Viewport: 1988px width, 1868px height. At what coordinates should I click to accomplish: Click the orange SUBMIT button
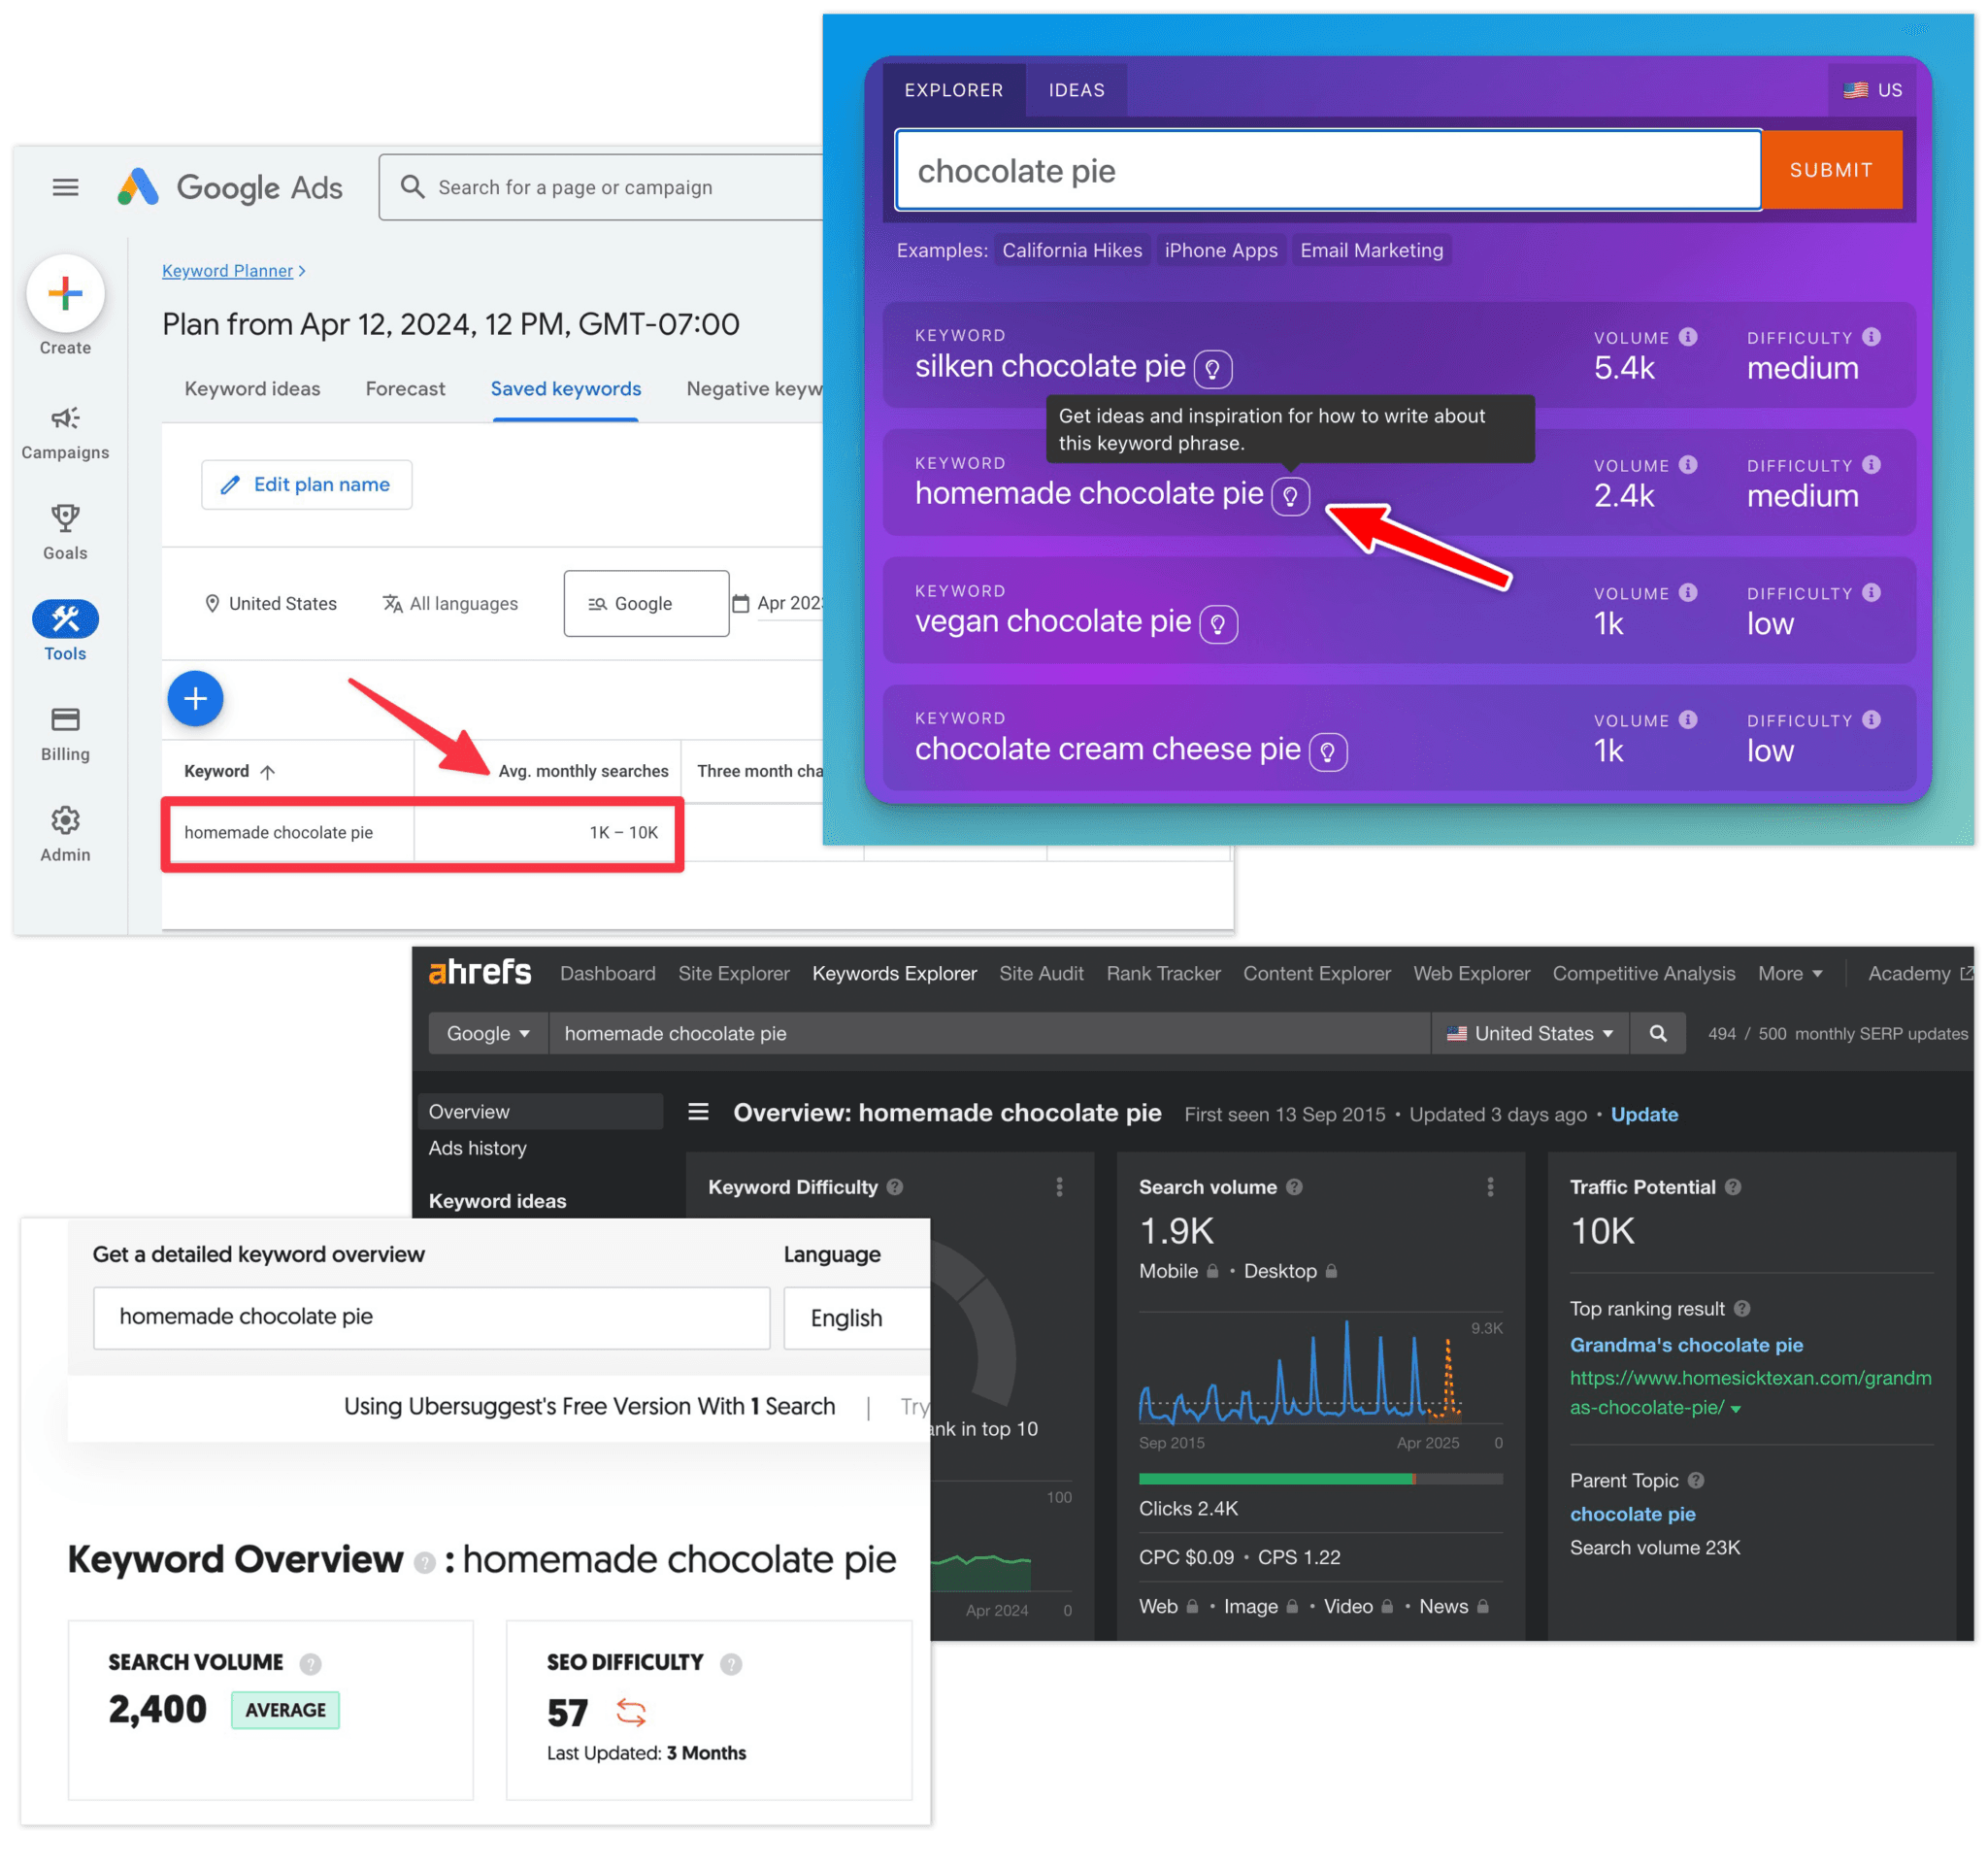[1832, 169]
